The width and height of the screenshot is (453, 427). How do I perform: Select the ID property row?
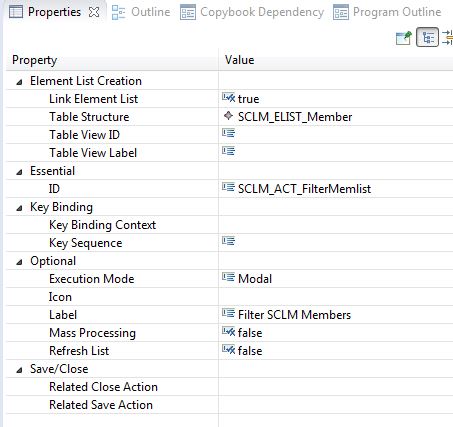point(54,189)
